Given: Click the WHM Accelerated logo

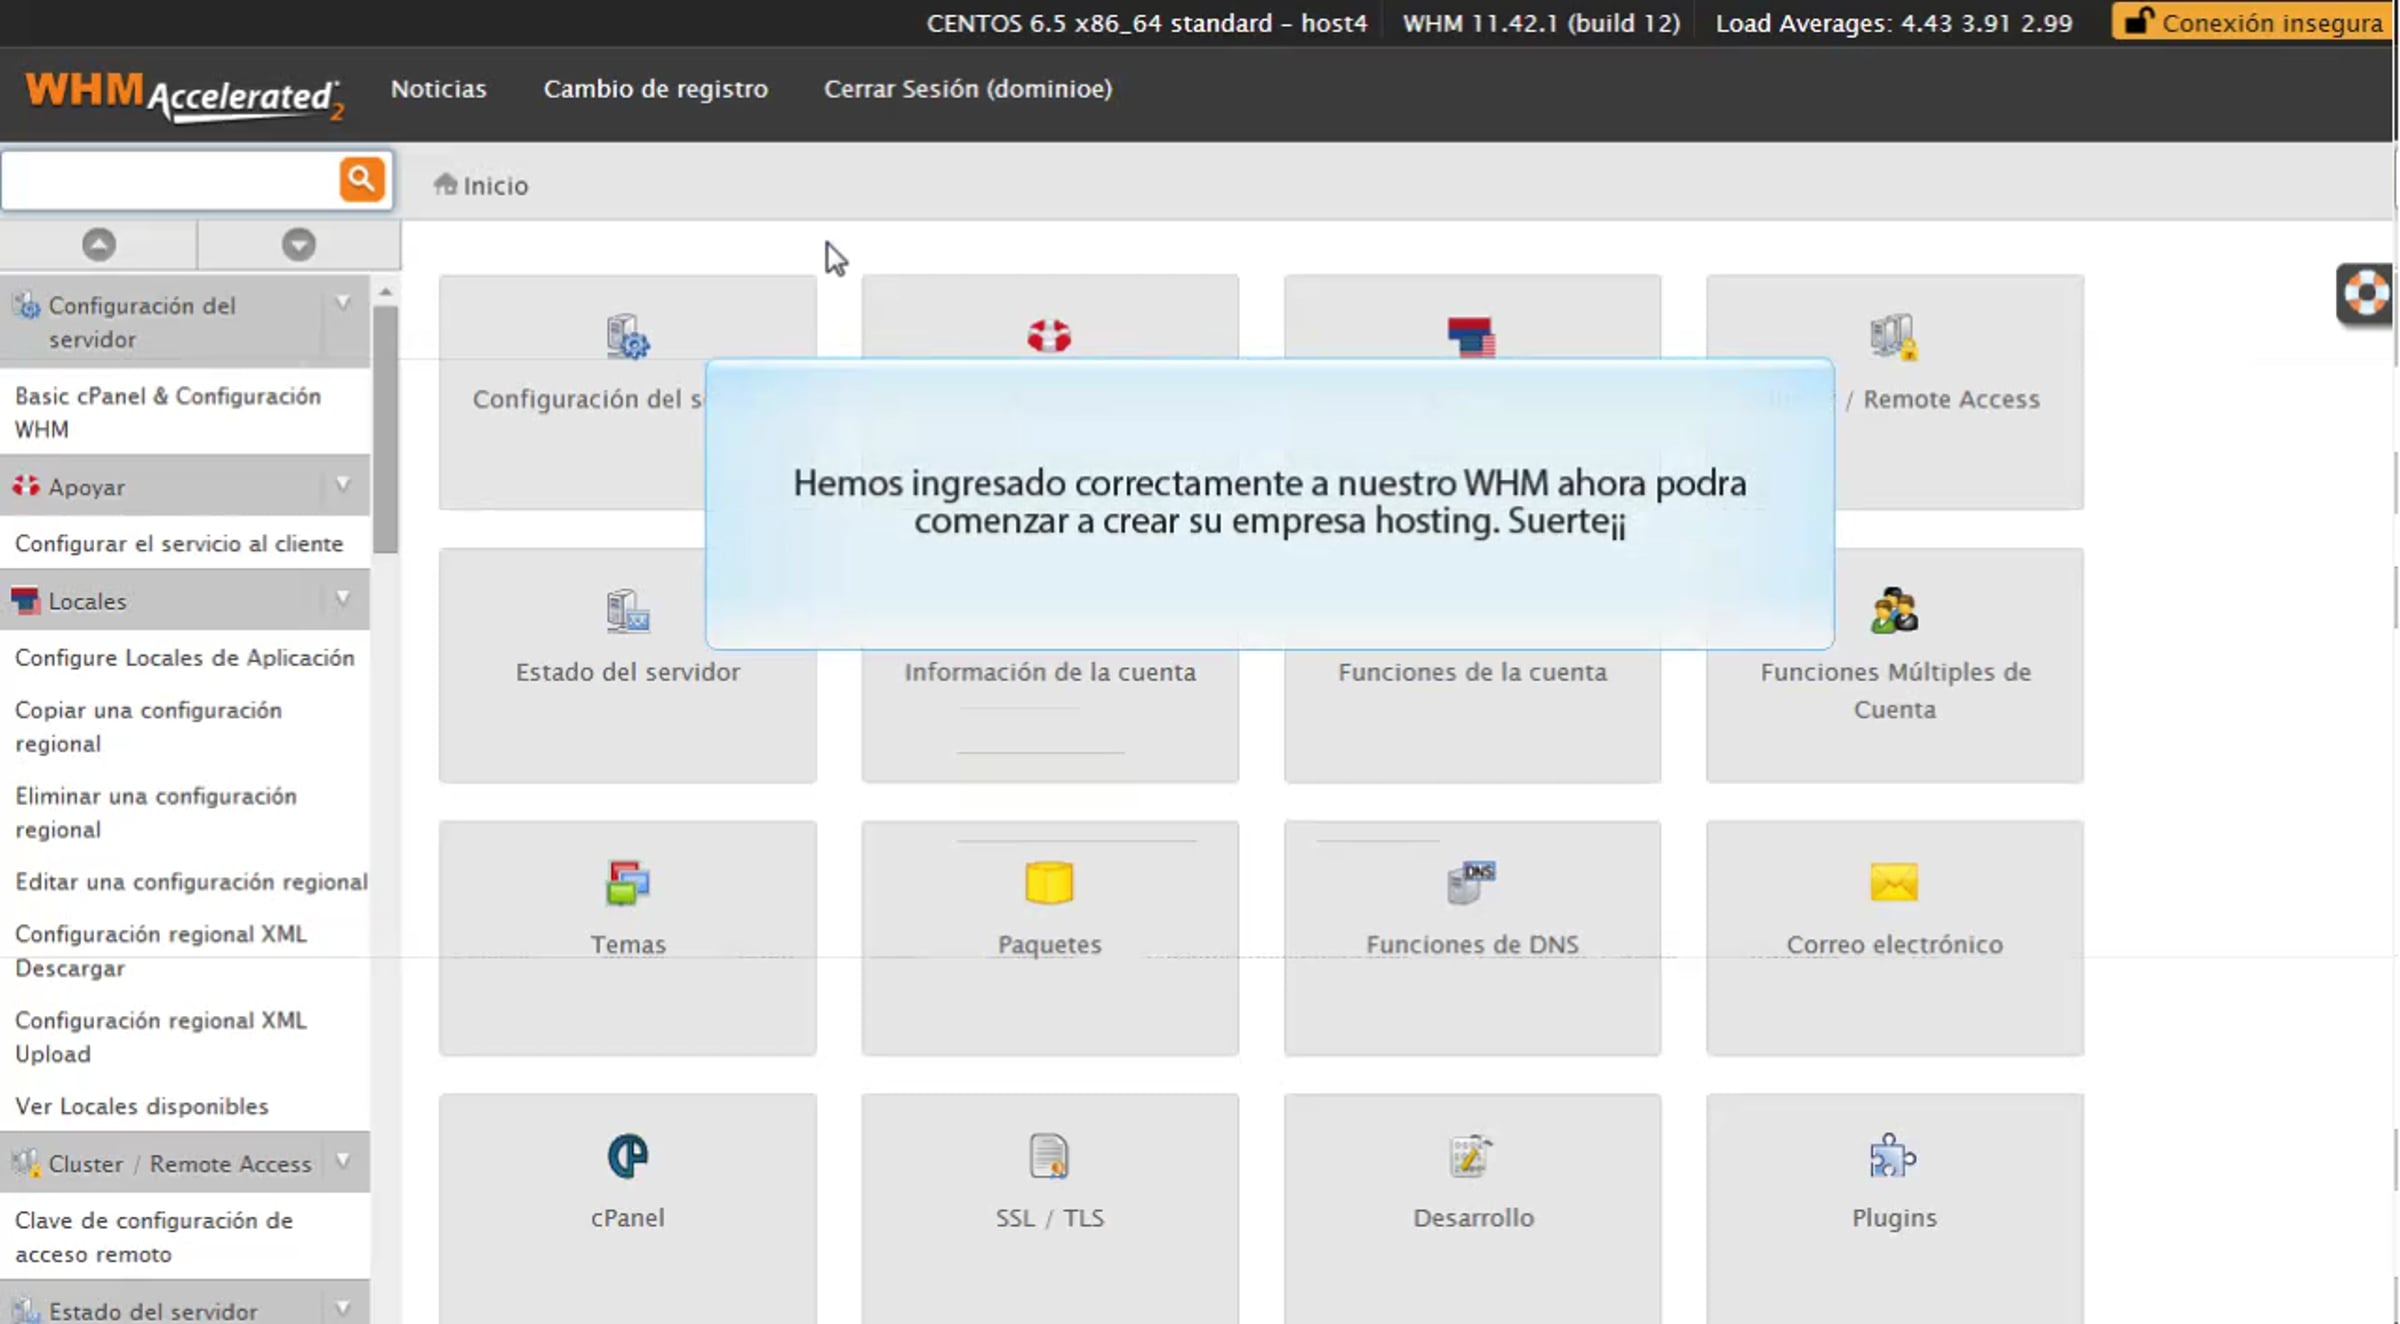Looking at the screenshot, I should [184, 96].
